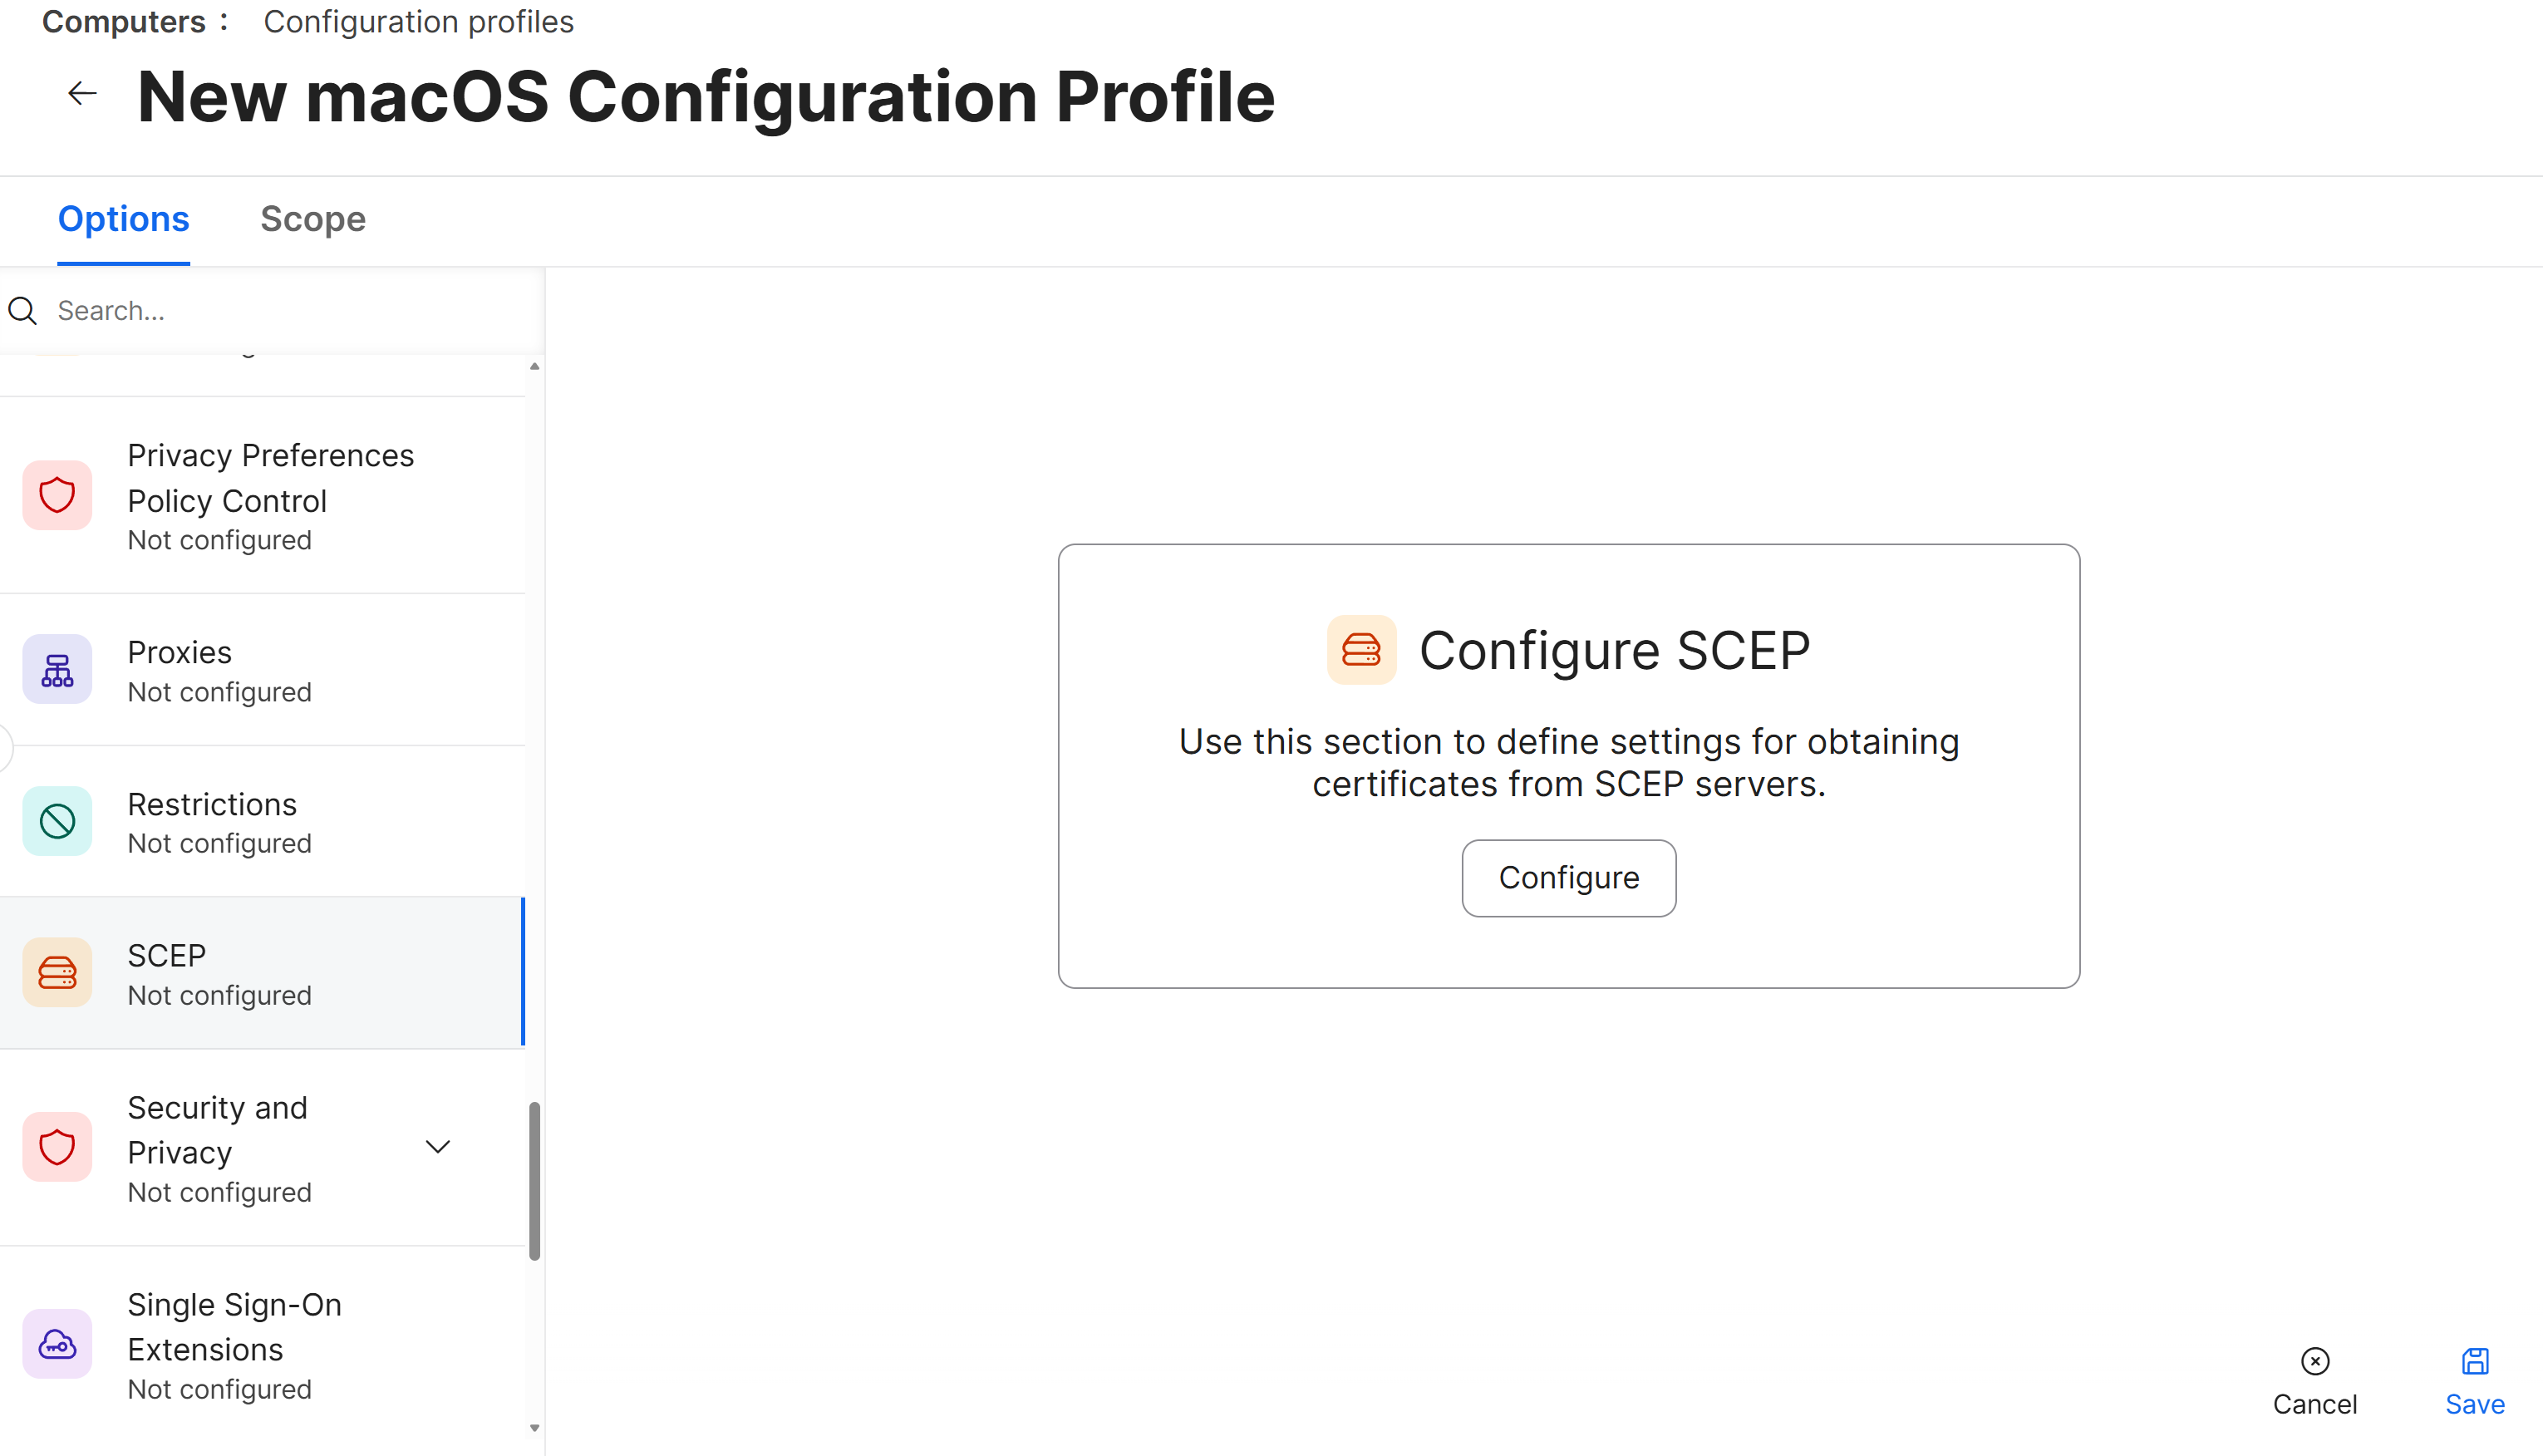Click the Configure SCEP server icon in main panel
2543x1456 pixels.
(1361, 649)
